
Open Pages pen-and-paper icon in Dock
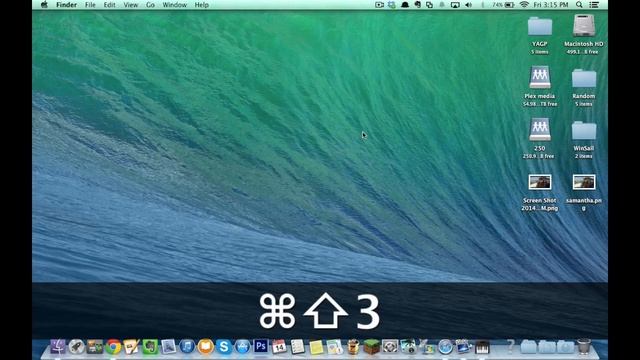pyautogui.click(x=131, y=347)
